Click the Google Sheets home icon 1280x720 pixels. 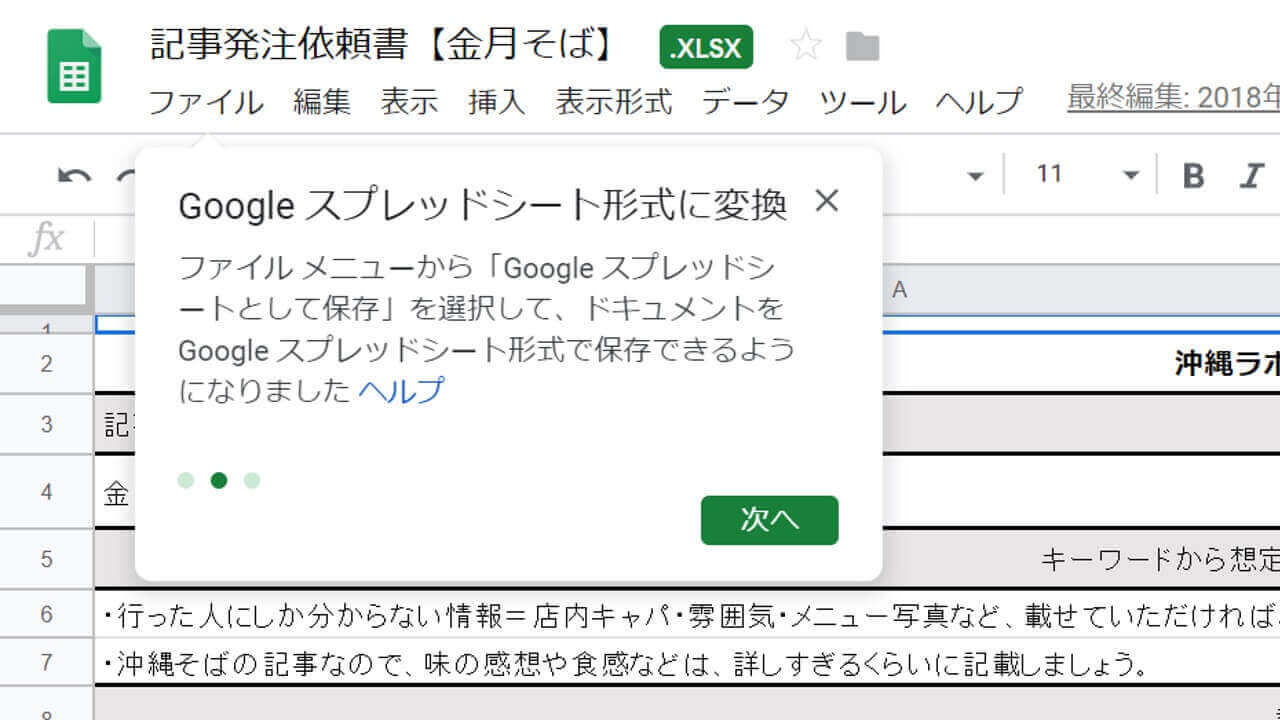pyautogui.click(x=75, y=66)
